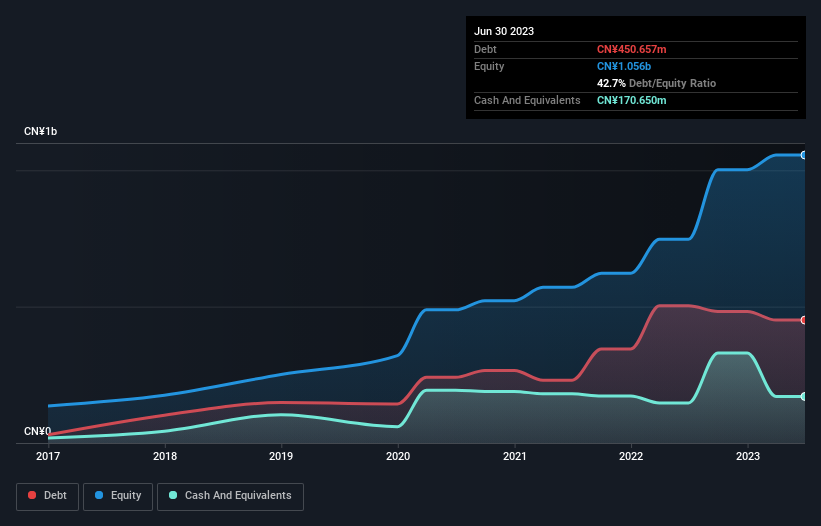Screen dimensions: 821x526
Task: Click the 2023 x-axis label
Action: 748,456
